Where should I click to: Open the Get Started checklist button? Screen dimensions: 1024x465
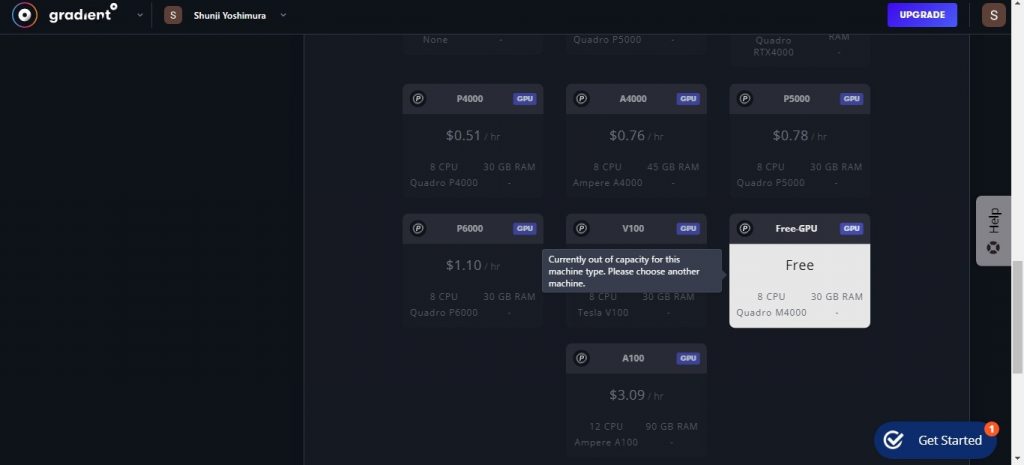click(935, 440)
